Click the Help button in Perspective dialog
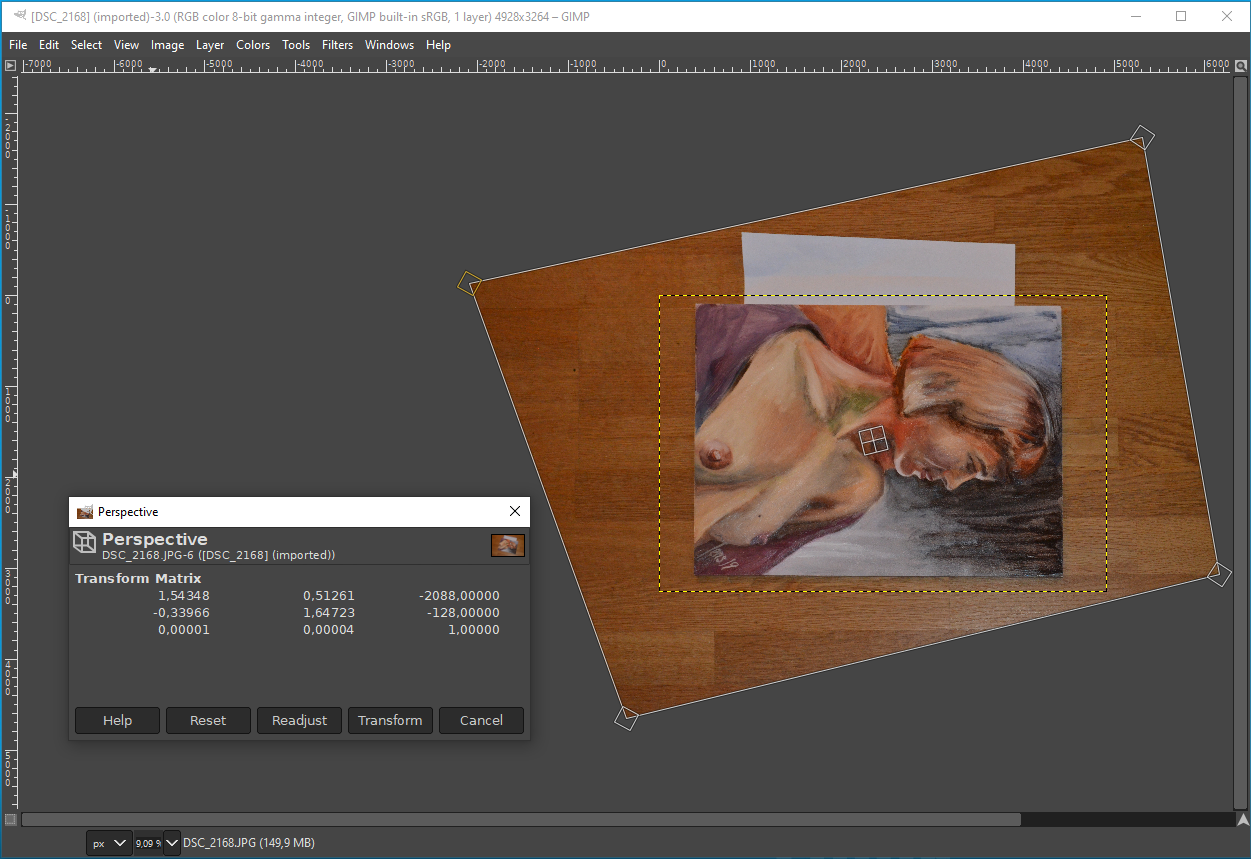The image size is (1251, 859). click(x=117, y=720)
